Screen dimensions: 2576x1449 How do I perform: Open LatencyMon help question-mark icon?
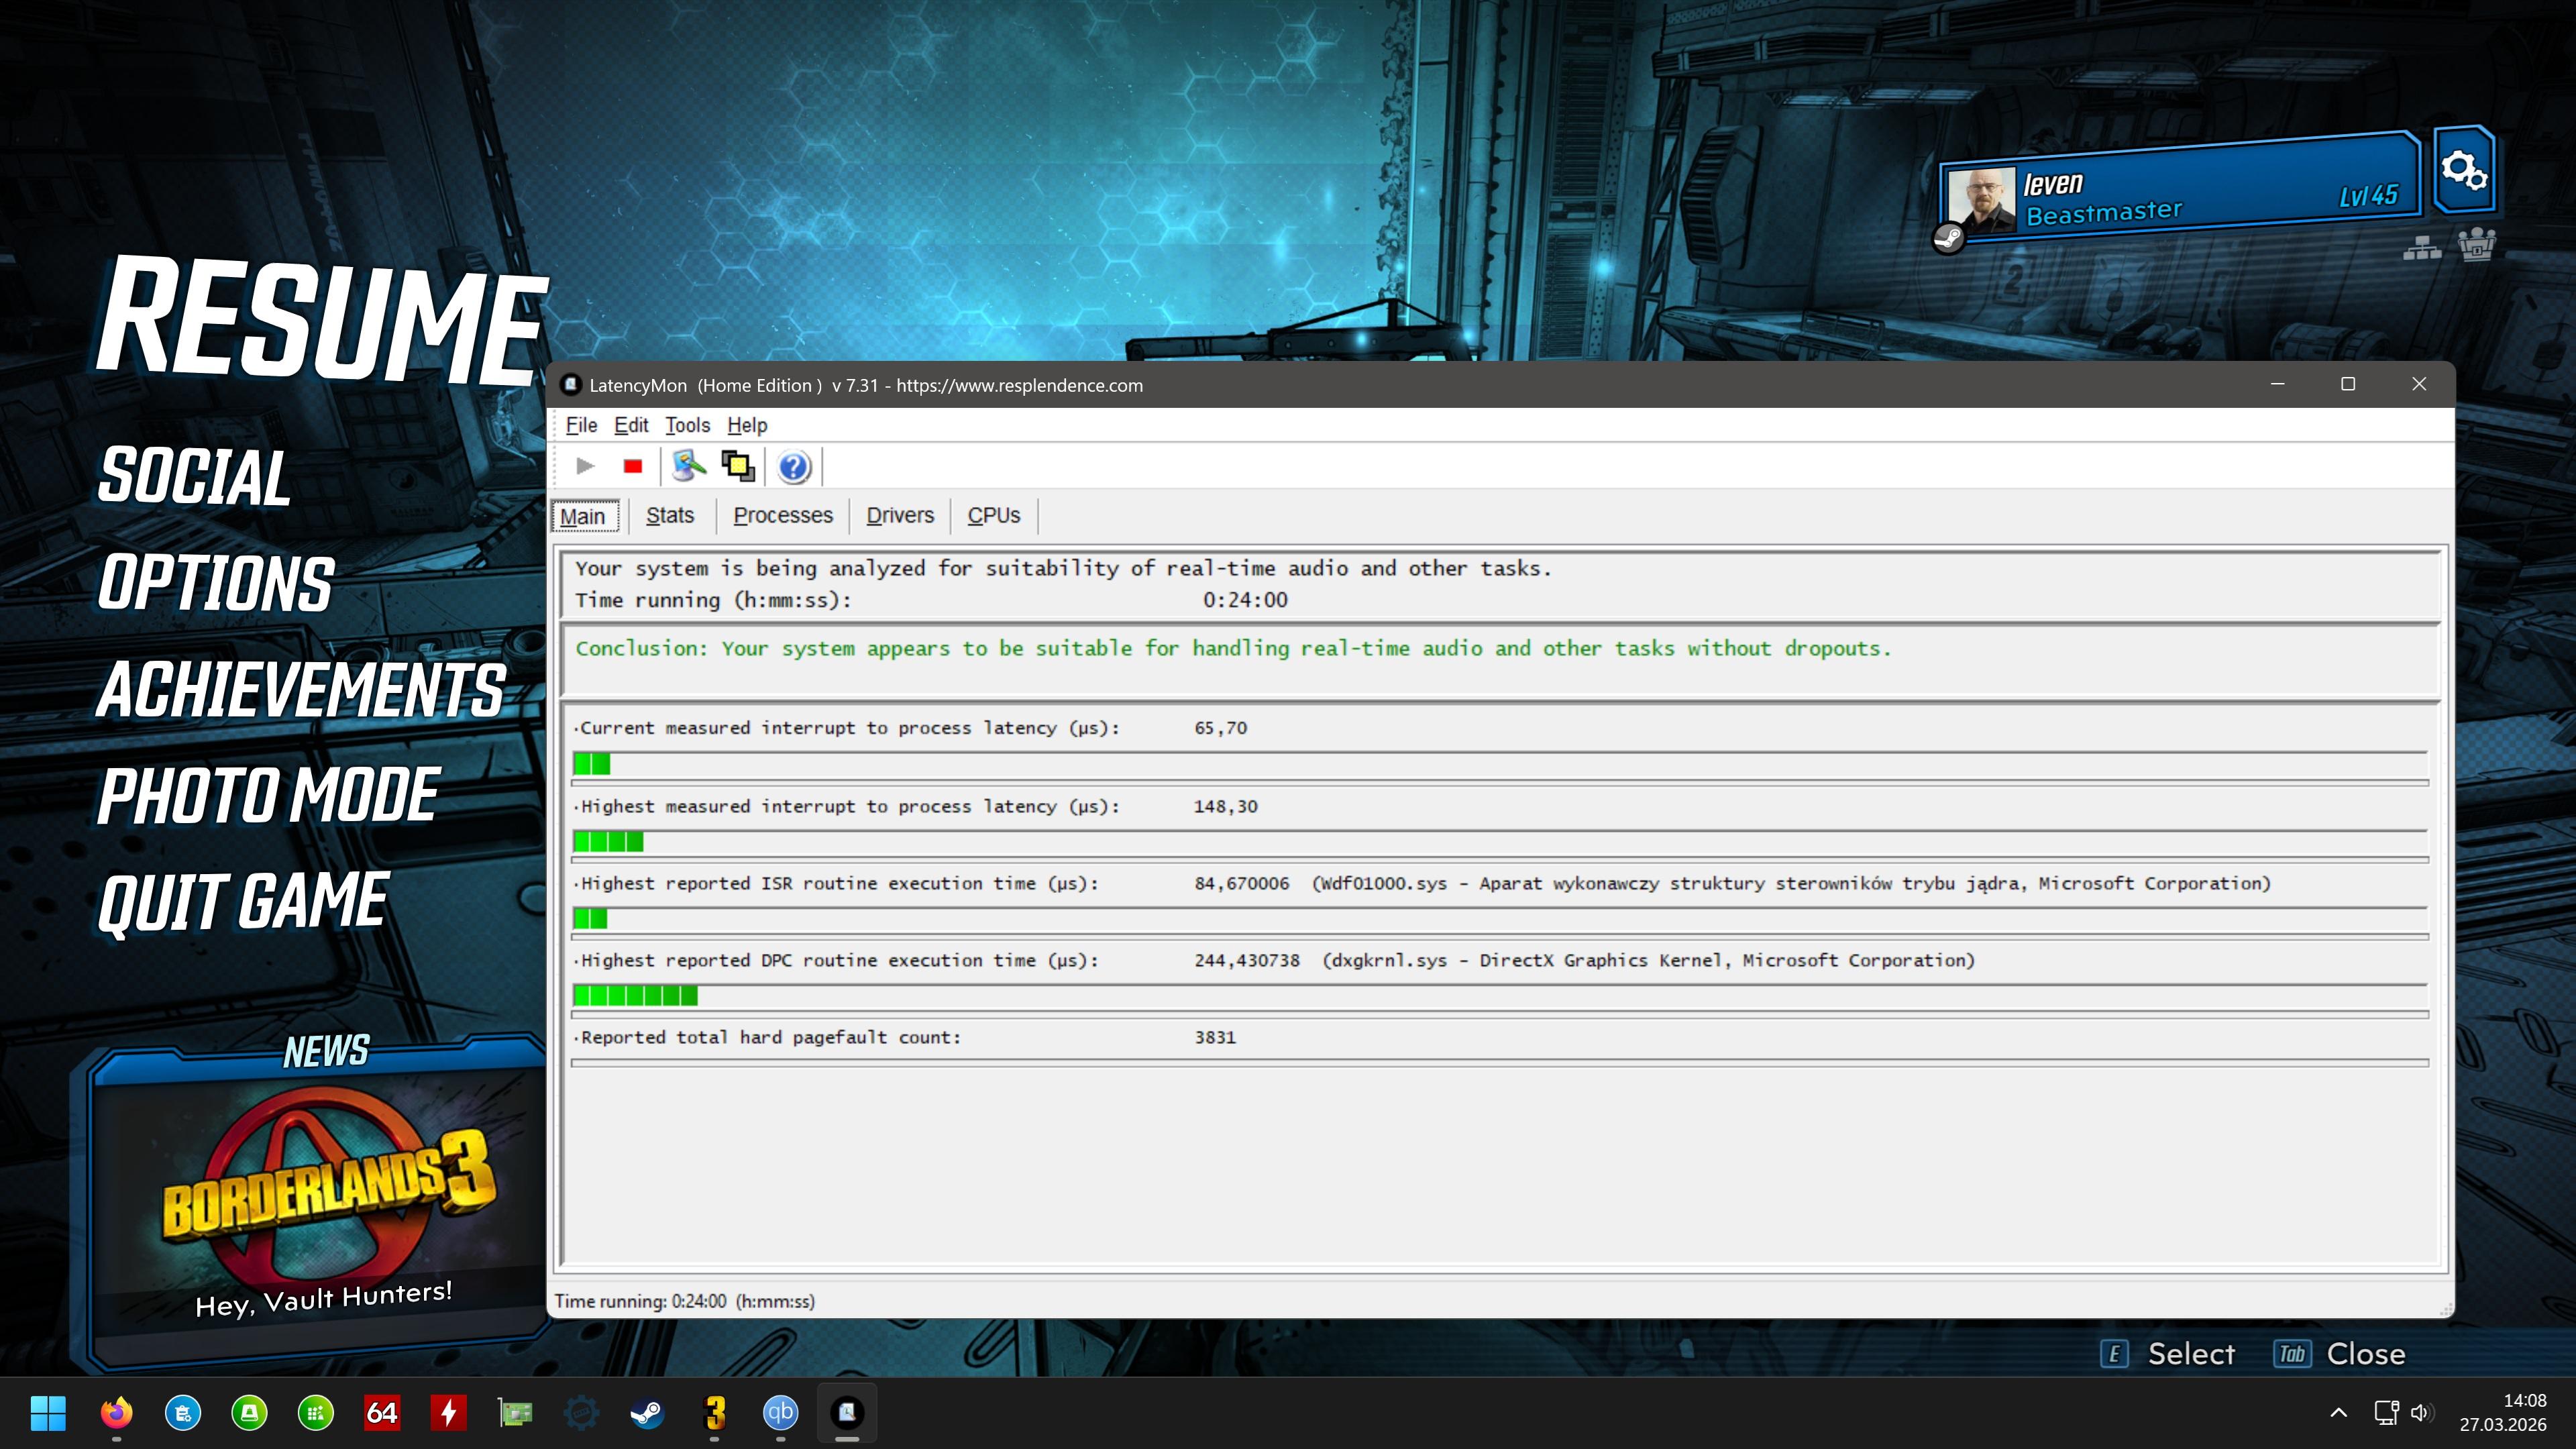click(x=794, y=468)
